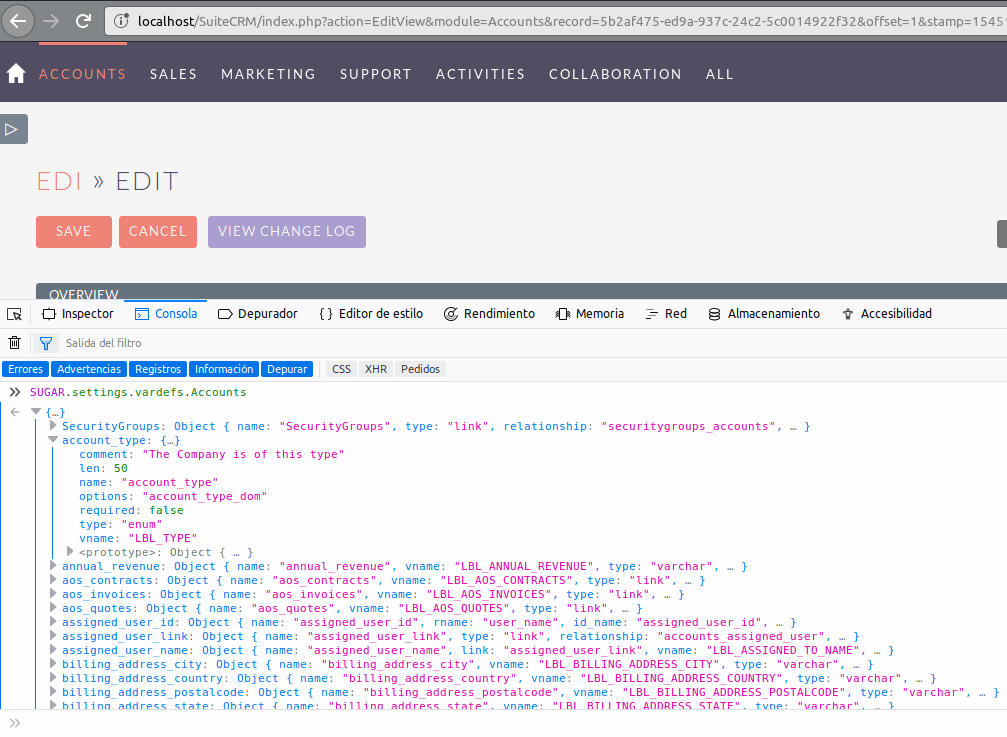The image size is (1007, 737).
Task: Open the Sales navigation menu
Action: [x=173, y=74]
